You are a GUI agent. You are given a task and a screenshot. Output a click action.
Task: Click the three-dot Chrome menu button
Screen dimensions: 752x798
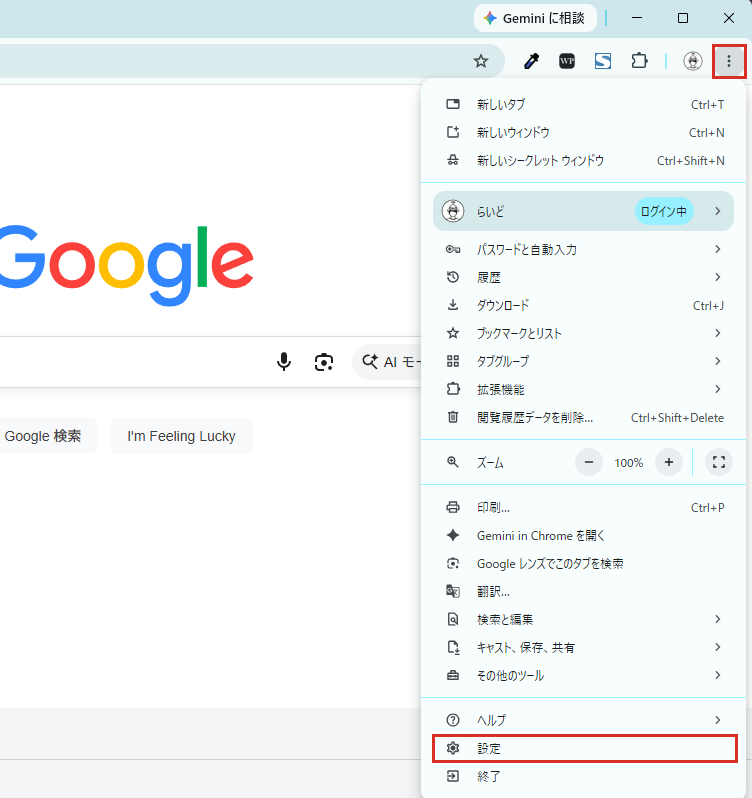[729, 62]
